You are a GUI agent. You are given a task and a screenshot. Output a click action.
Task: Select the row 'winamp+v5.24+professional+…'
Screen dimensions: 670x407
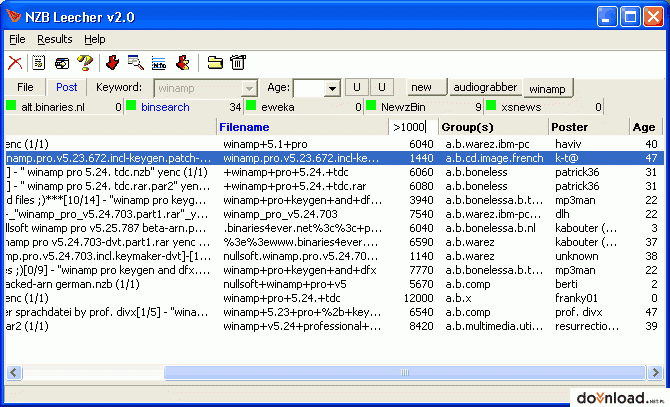tap(335, 326)
